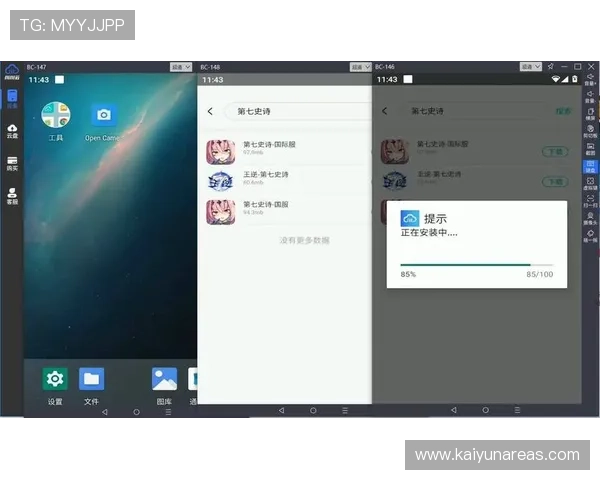Click Wi-Fi status icon in BC-146

[x=556, y=79]
